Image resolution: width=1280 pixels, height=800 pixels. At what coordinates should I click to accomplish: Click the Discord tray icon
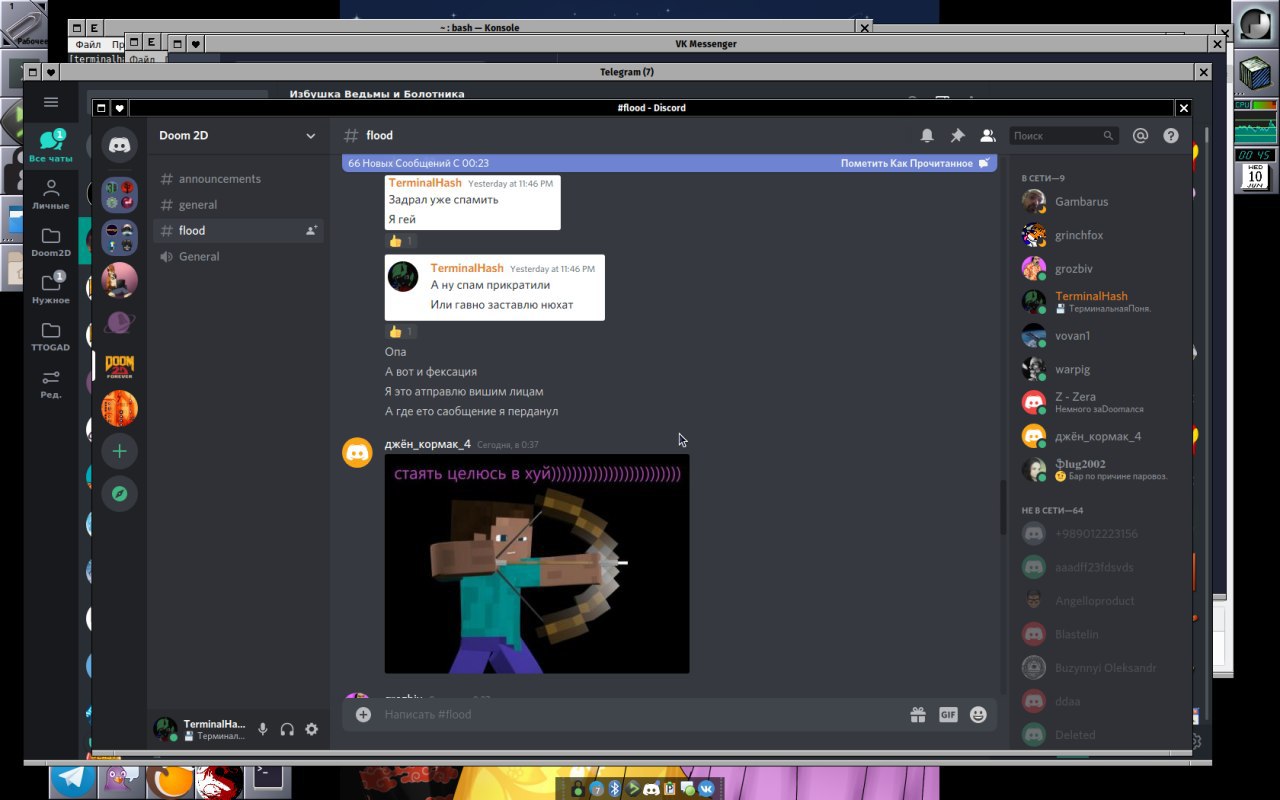(x=651, y=789)
